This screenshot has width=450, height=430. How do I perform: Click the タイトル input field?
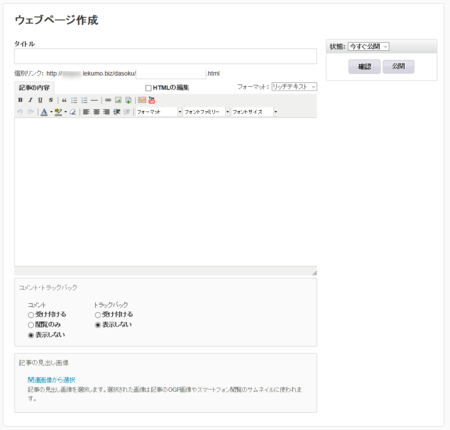165,56
